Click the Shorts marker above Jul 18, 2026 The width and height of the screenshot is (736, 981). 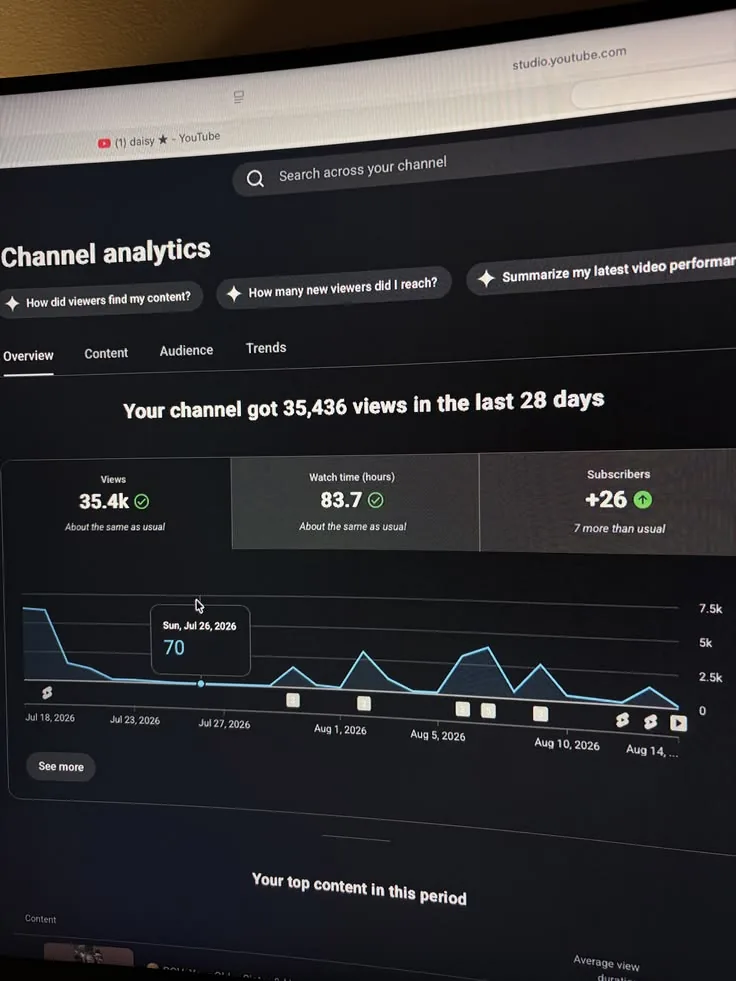pos(47,693)
